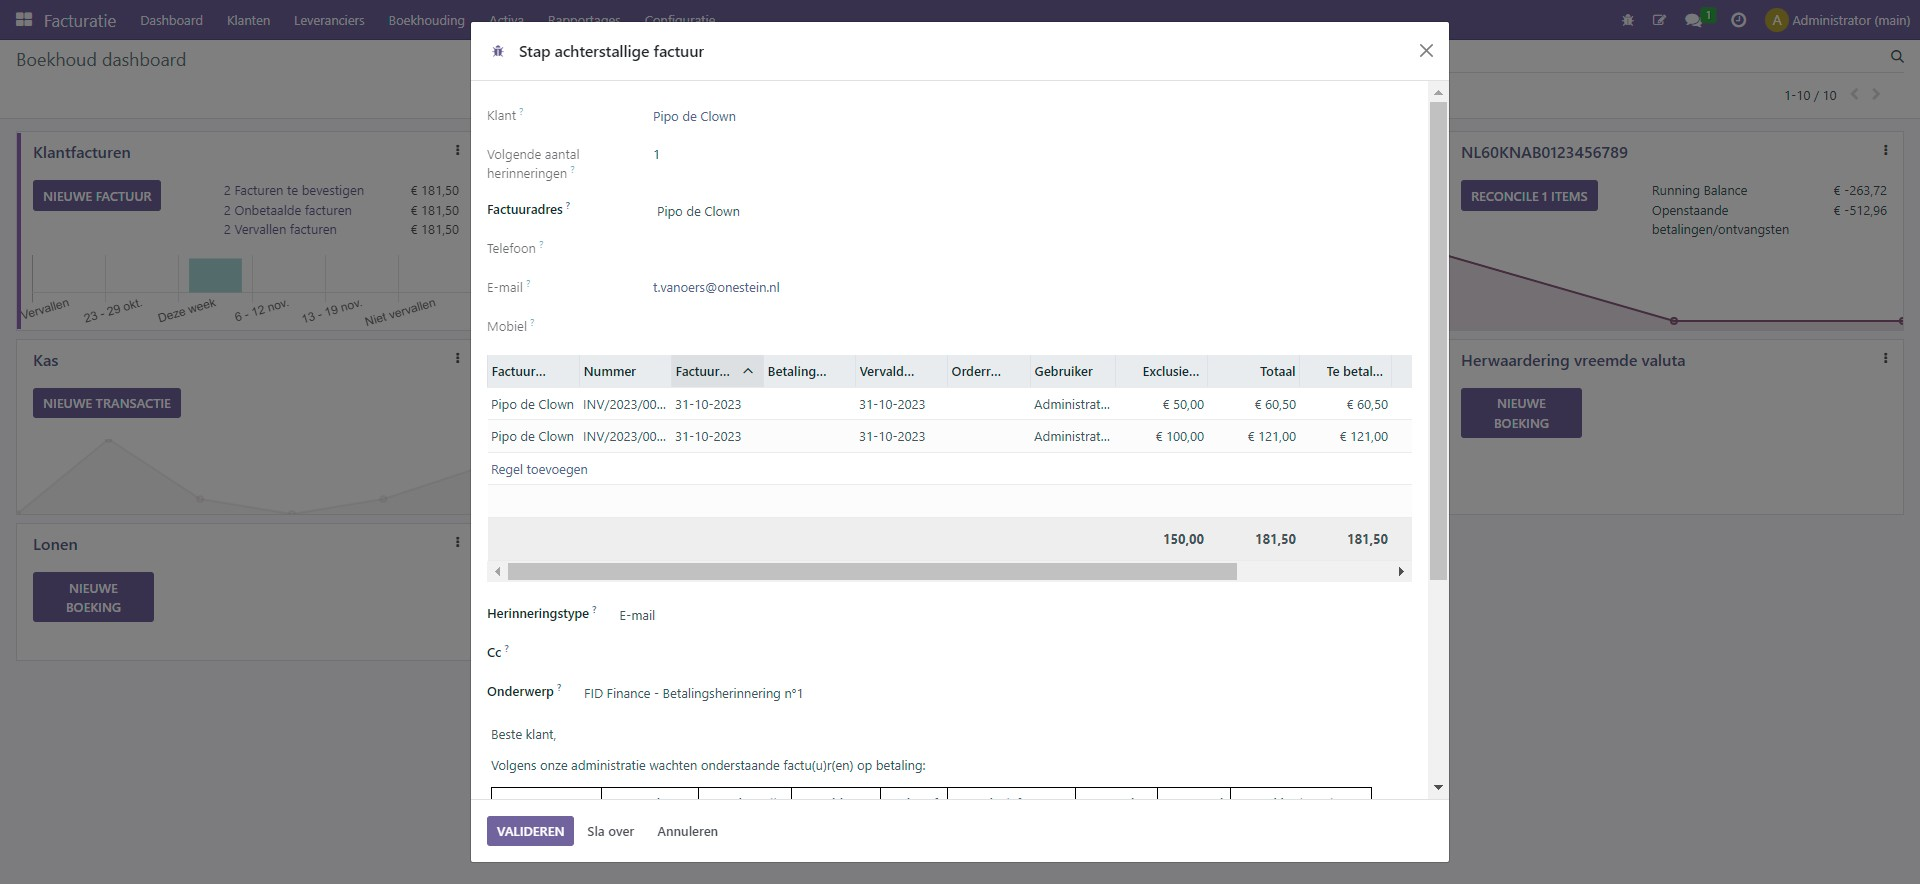
Task: Click the debug bug icon in top bar
Action: [x=1628, y=20]
